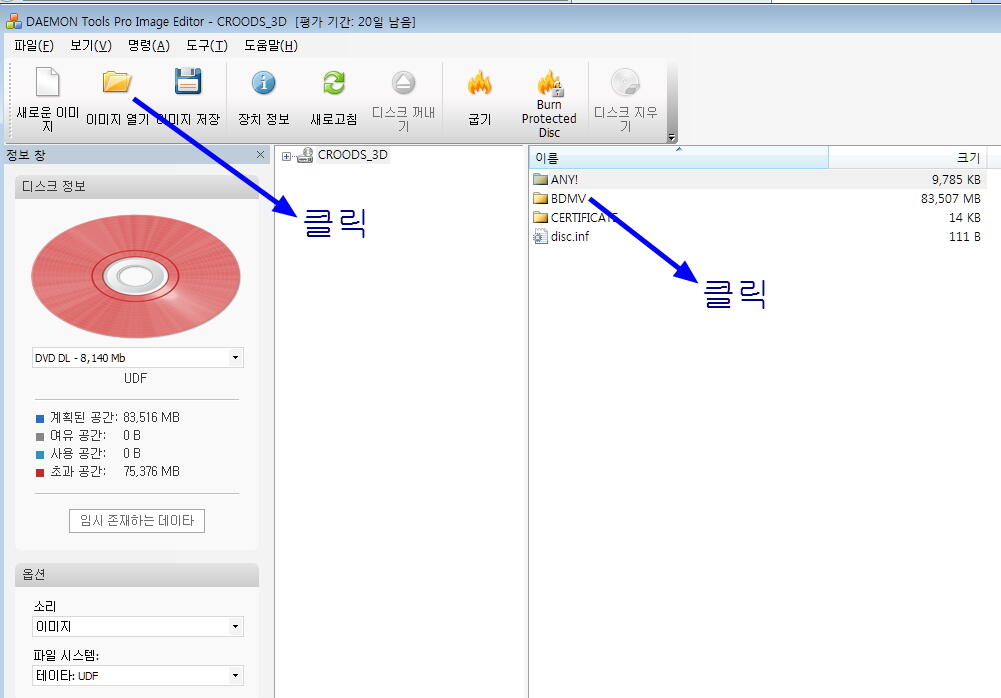Click the Burn (굽기) flame icon

[x=479, y=82]
